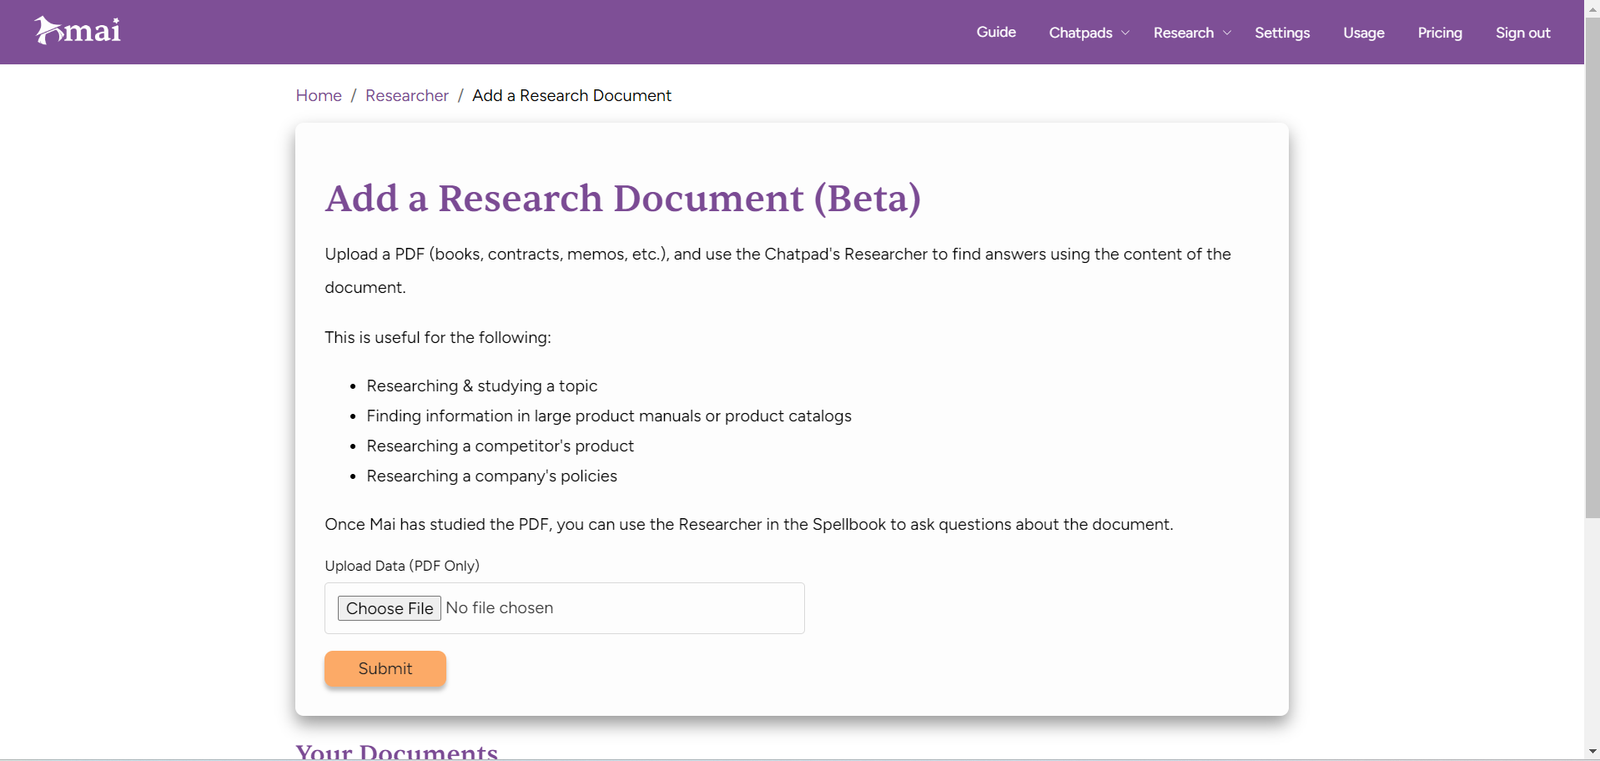Open the Guide page

tap(996, 32)
